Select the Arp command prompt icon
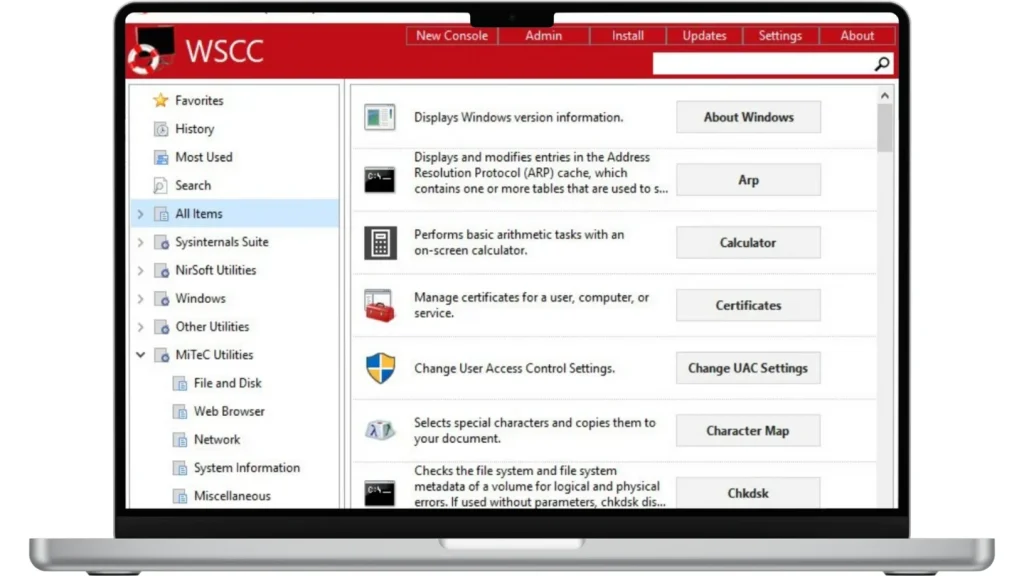Image resolution: width=1024 pixels, height=576 pixels. [379, 176]
